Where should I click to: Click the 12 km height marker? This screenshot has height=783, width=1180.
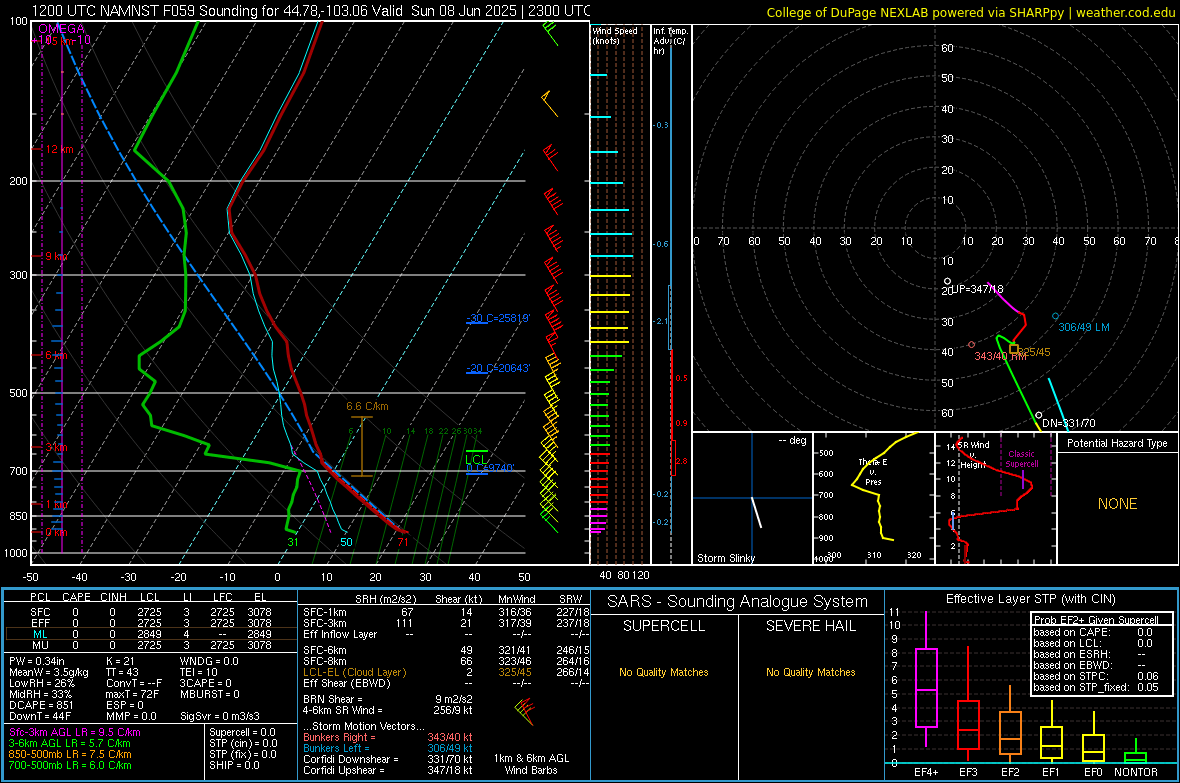click(x=59, y=149)
